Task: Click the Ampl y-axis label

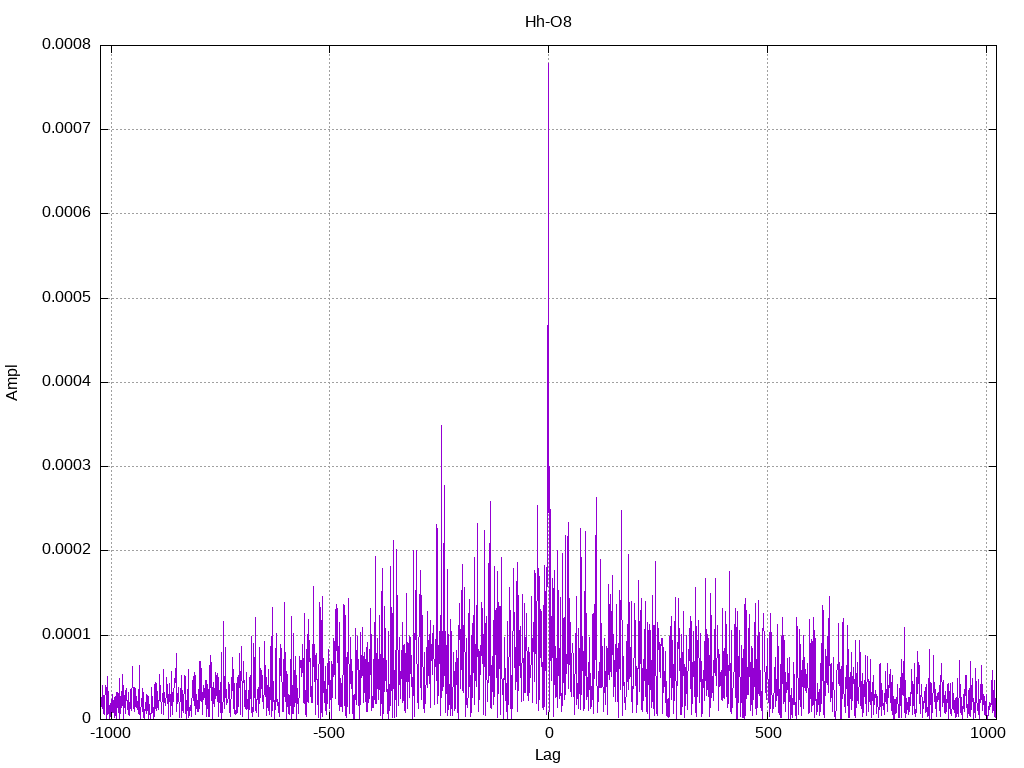Action: point(13,382)
